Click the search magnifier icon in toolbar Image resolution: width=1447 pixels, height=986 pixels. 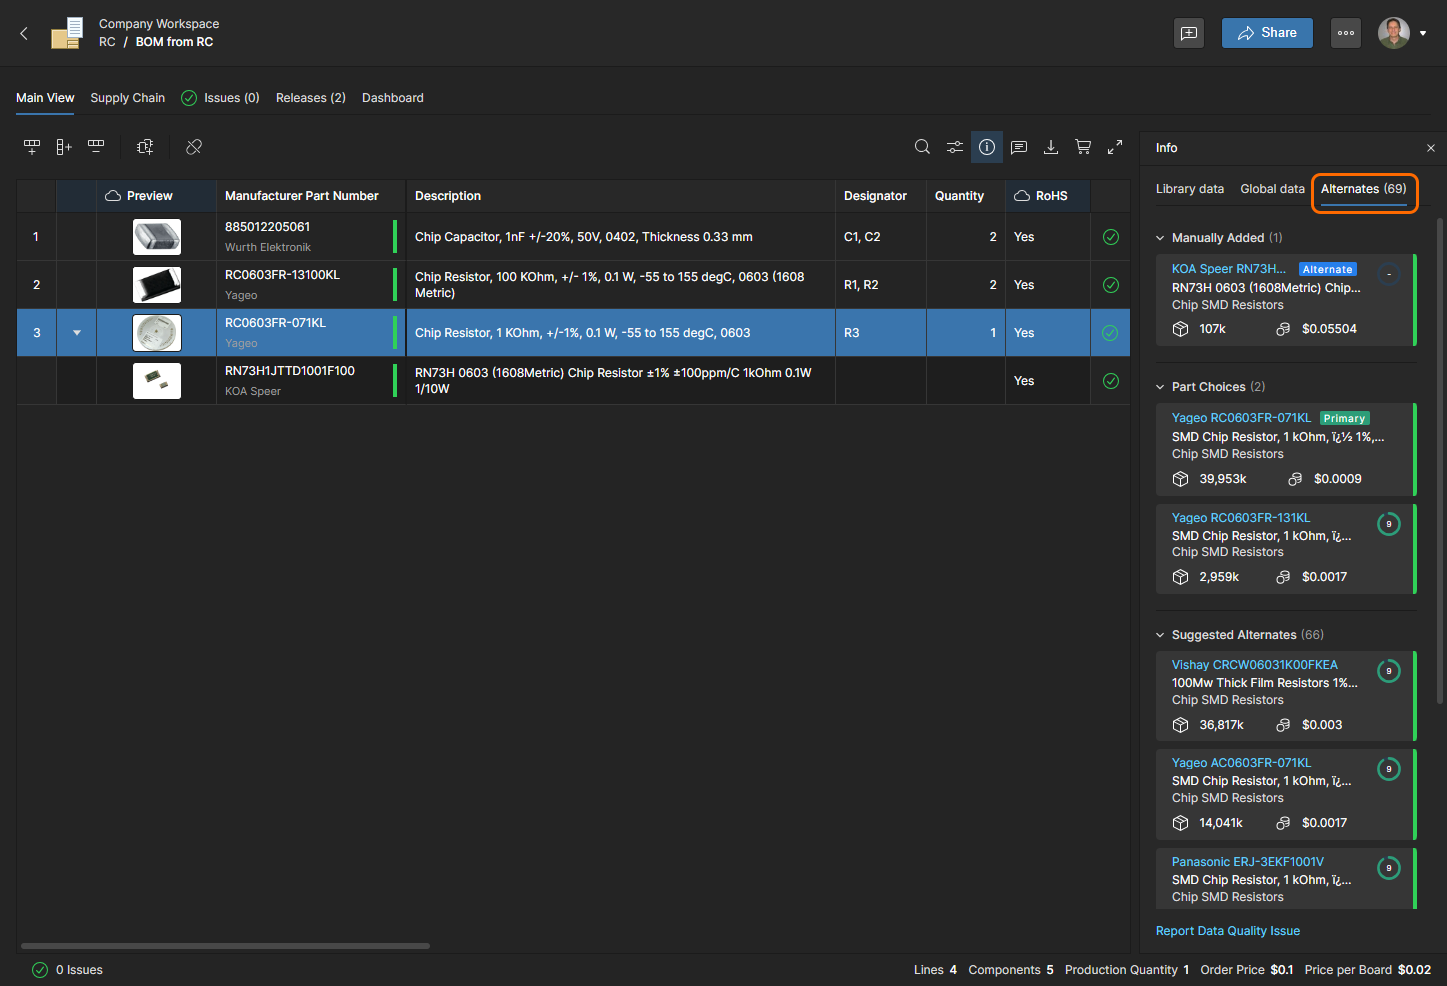[x=922, y=147]
